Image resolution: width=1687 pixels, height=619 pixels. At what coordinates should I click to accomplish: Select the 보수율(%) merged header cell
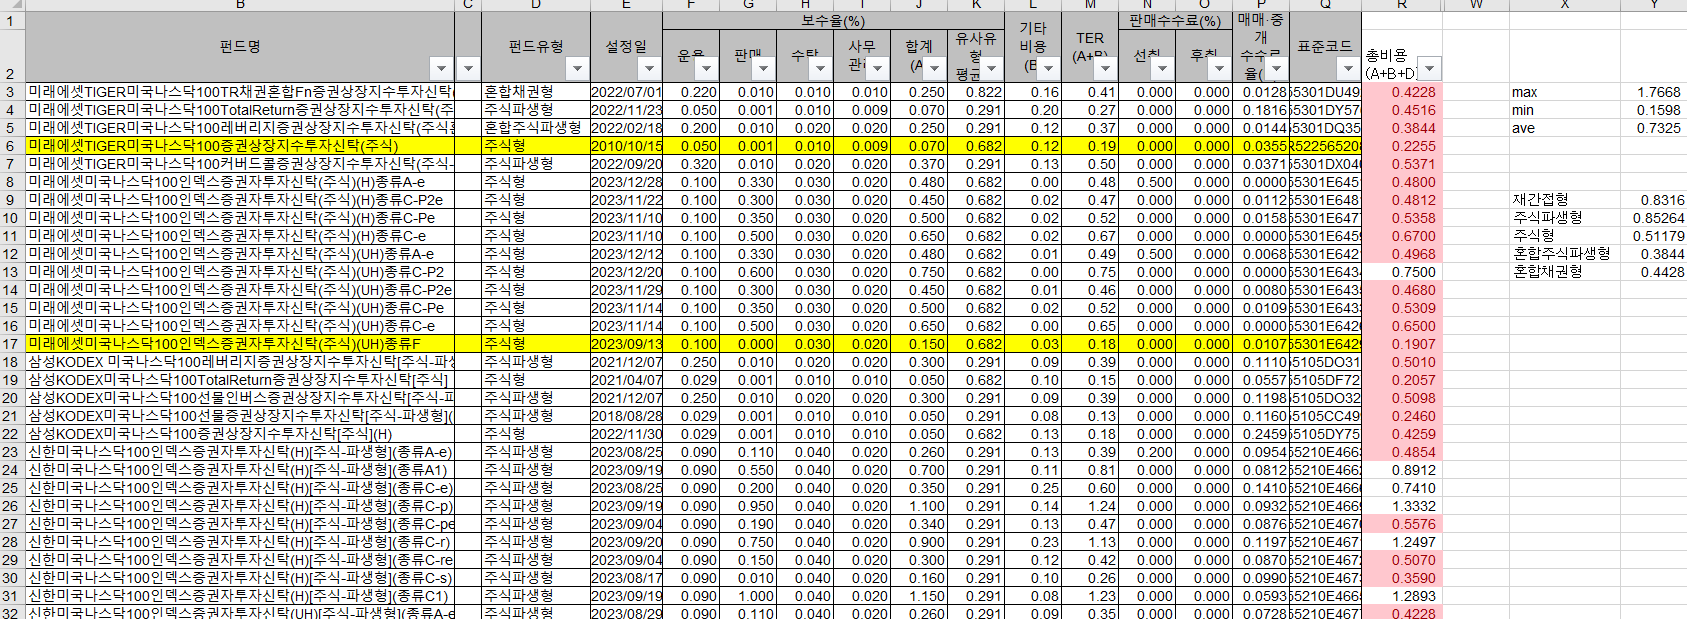pos(833,20)
